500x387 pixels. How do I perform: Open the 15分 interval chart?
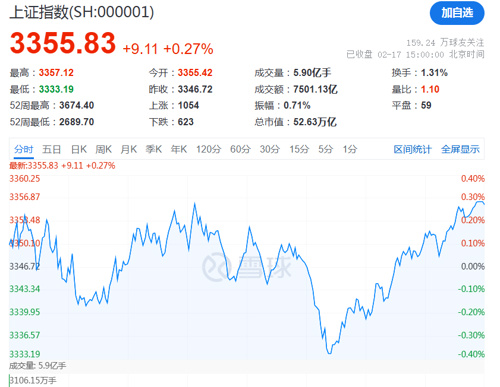[x=299, y=149]
